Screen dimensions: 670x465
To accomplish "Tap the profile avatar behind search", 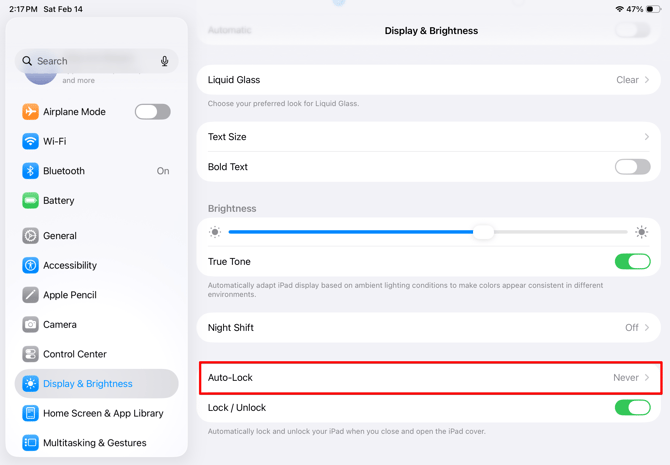I will [x=41, y=78].
